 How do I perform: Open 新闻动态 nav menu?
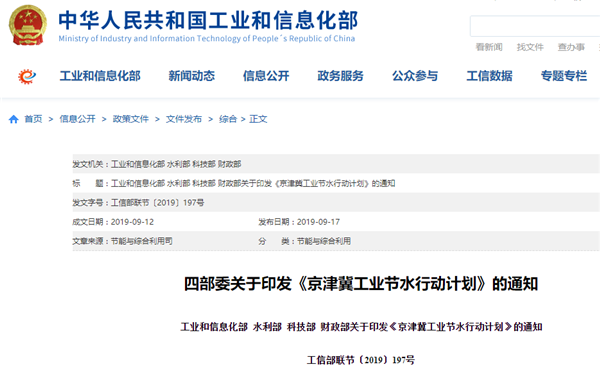(x=192, y=76)
